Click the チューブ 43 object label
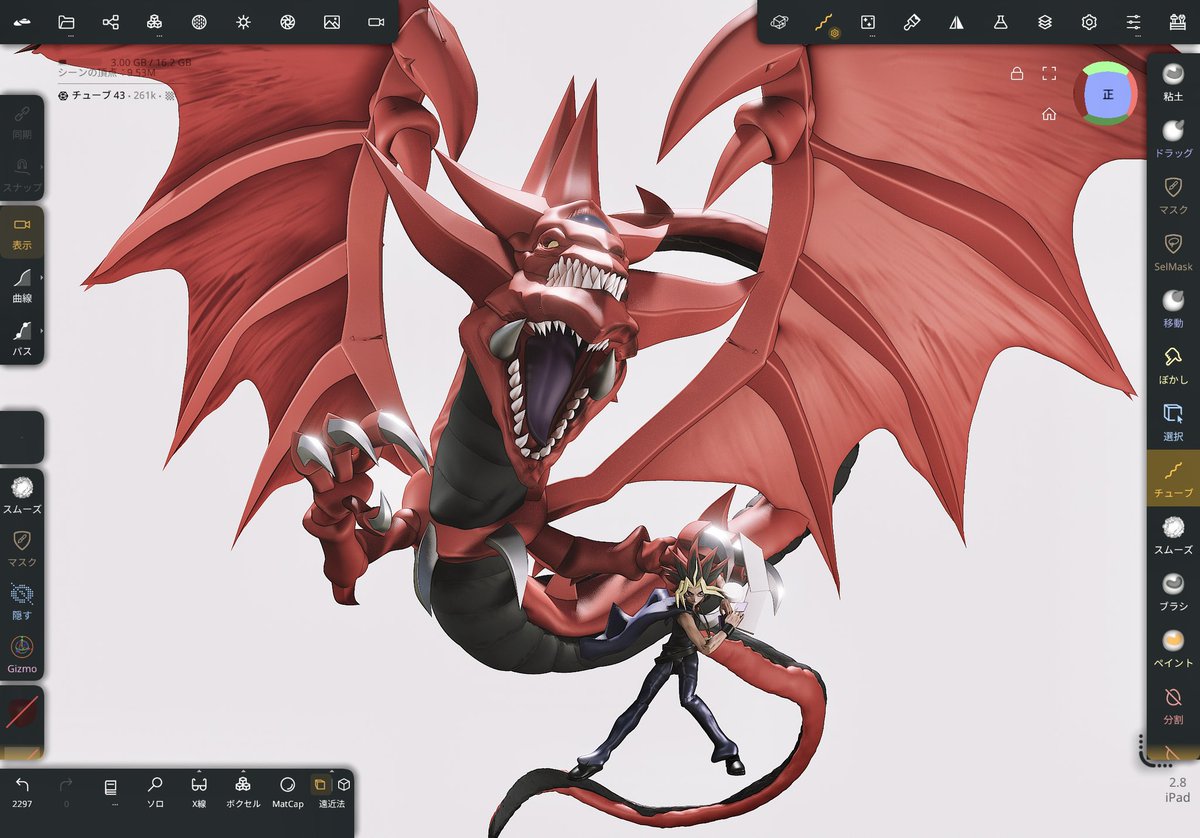The height and width of the screenshot is (838, 1200). [98, 95]
